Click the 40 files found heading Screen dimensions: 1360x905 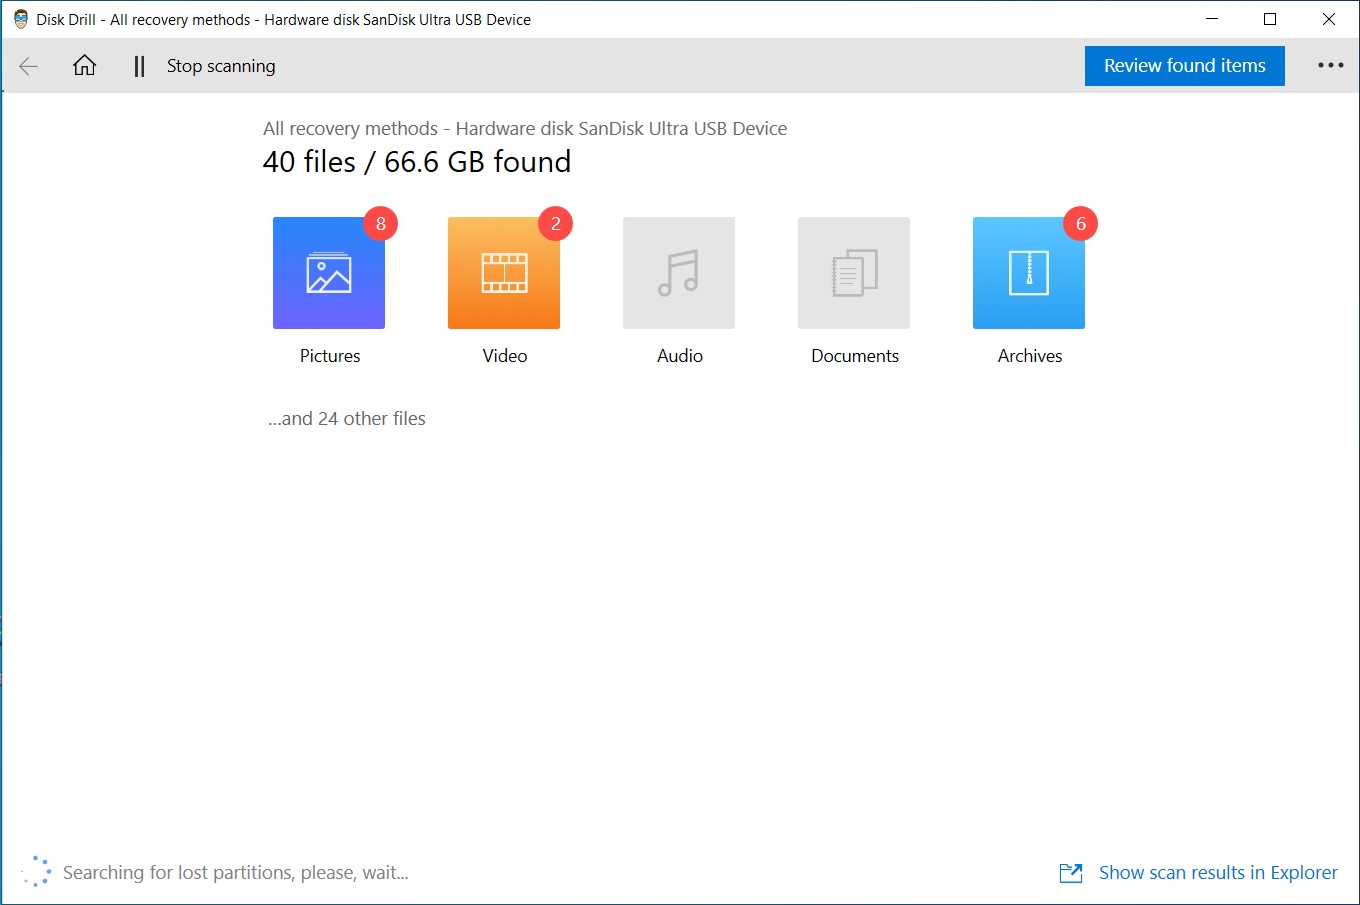[416, 161]
